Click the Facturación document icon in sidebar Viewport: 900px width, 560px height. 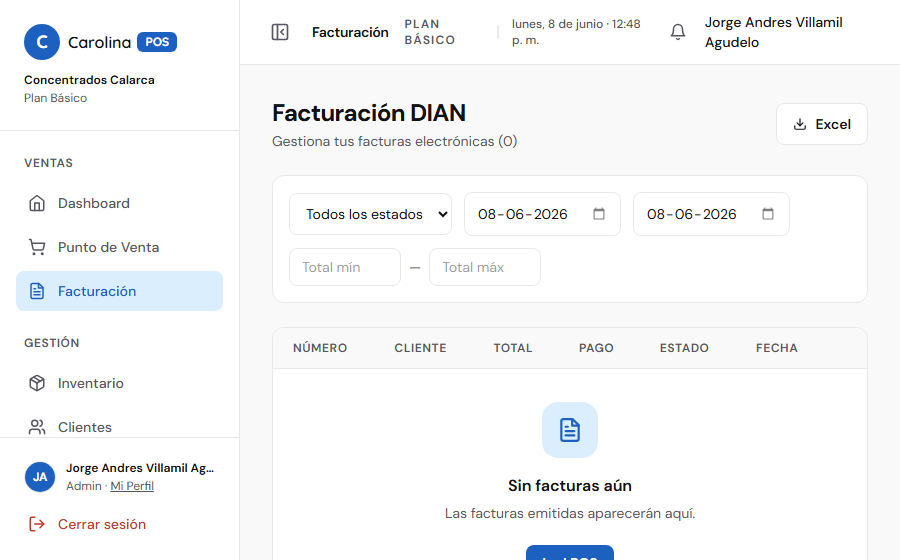pos(37,291)
